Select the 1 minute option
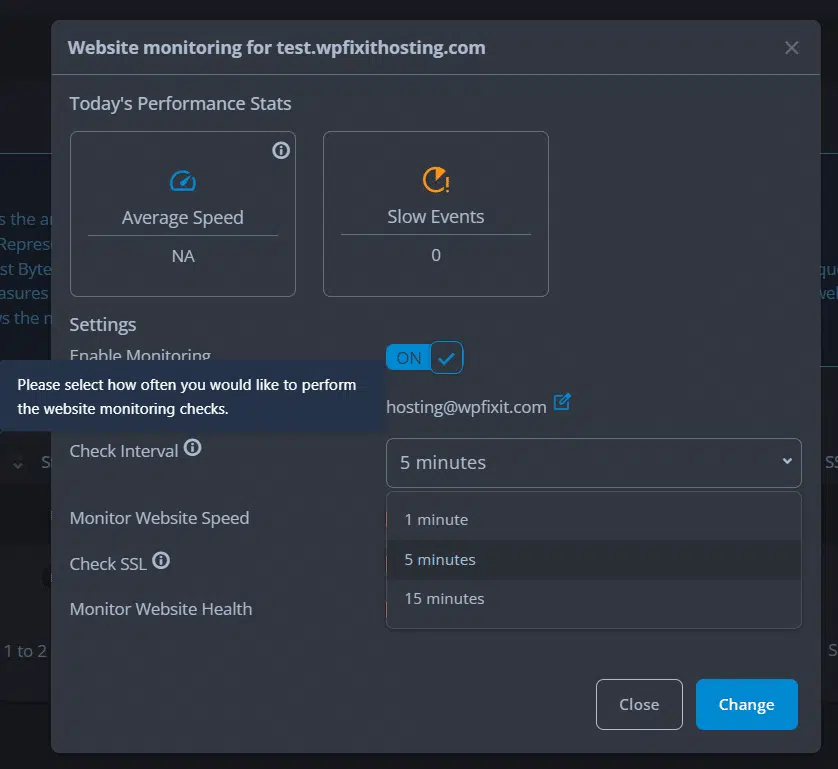 pyautogui.click(x=593, y=519)
